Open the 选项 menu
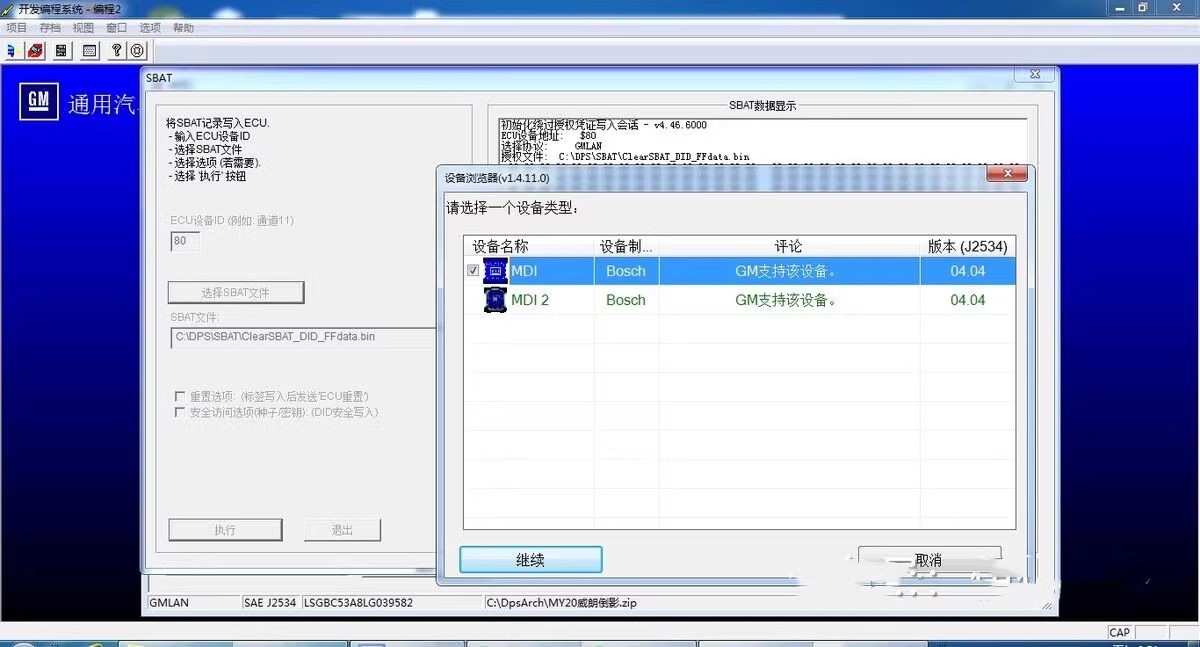 150,28
